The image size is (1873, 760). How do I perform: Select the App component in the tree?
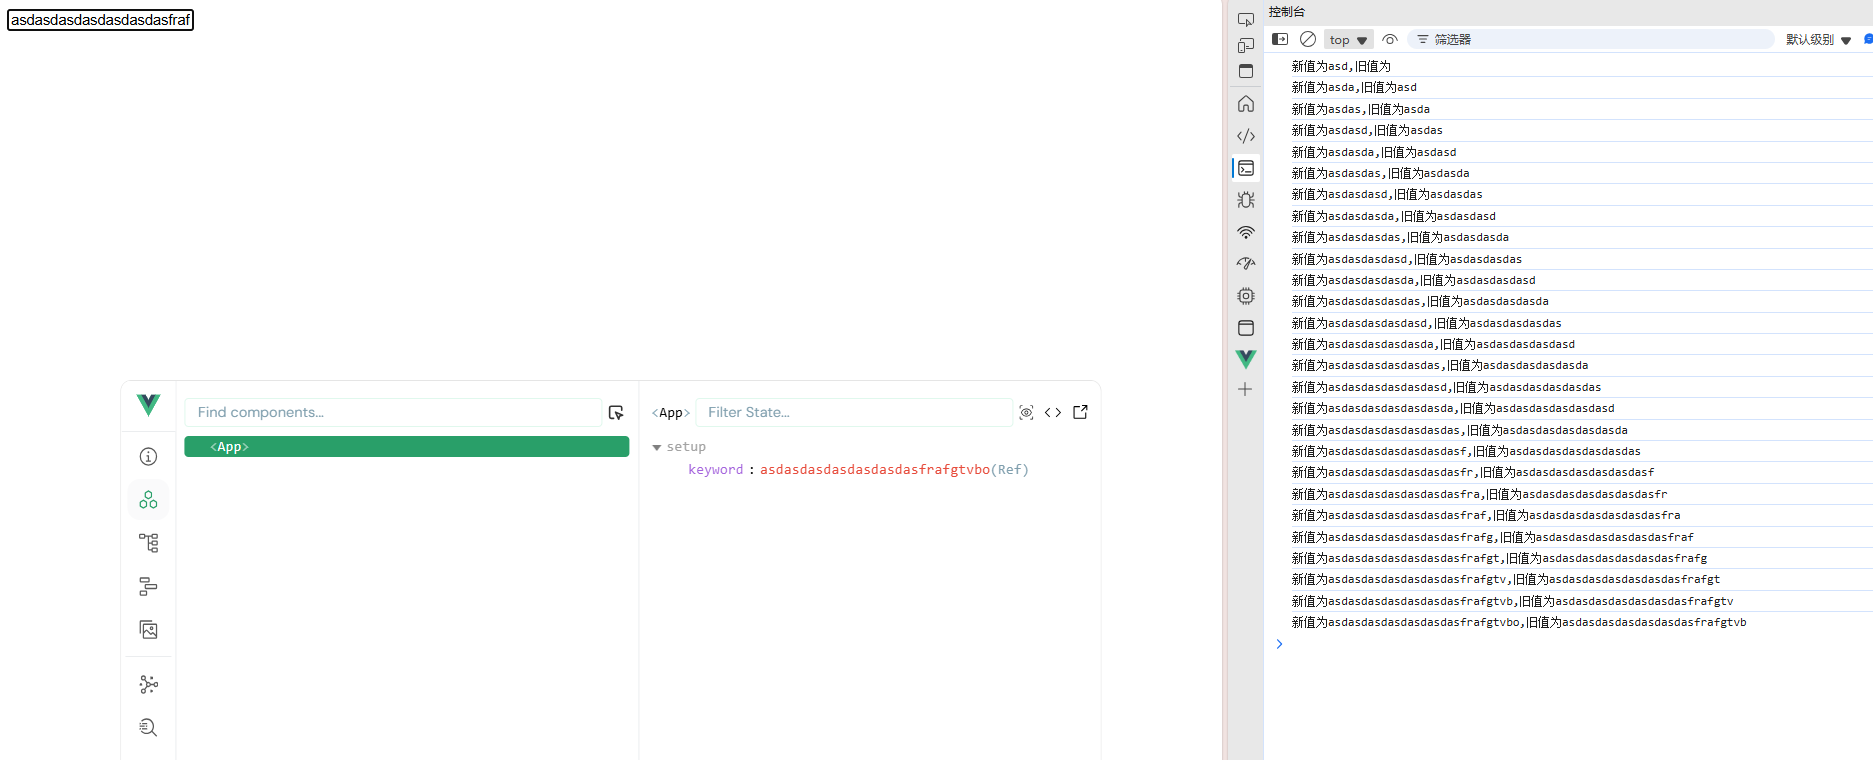(406, 447)
